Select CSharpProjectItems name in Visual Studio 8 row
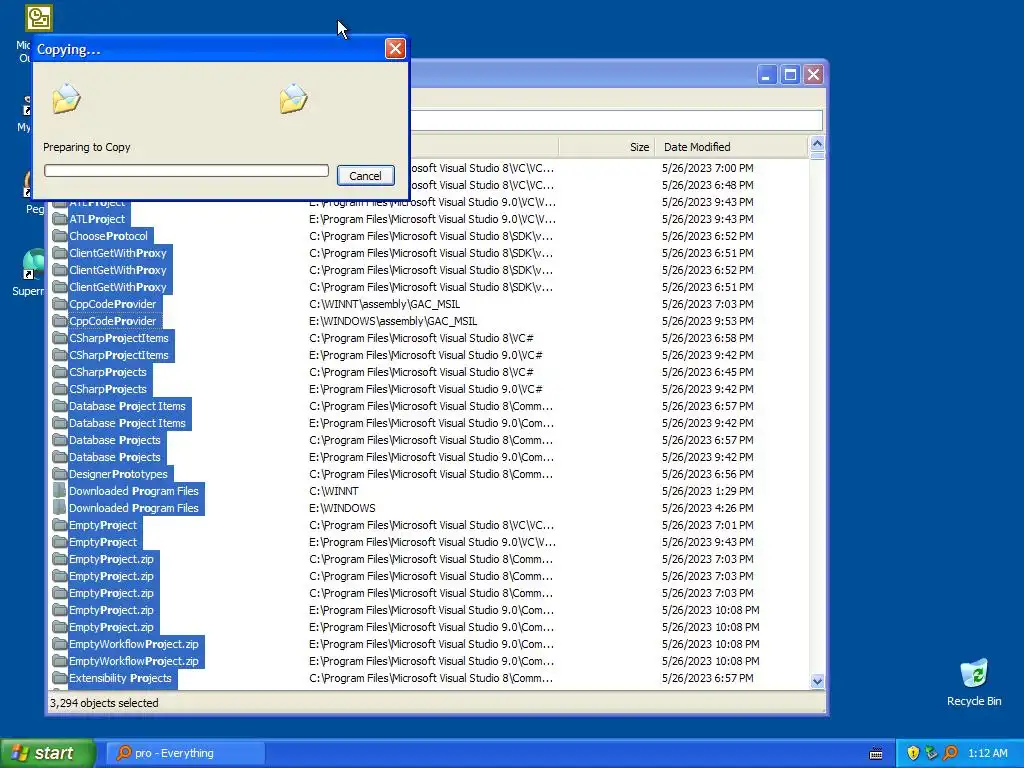 (x=119, y=338)
